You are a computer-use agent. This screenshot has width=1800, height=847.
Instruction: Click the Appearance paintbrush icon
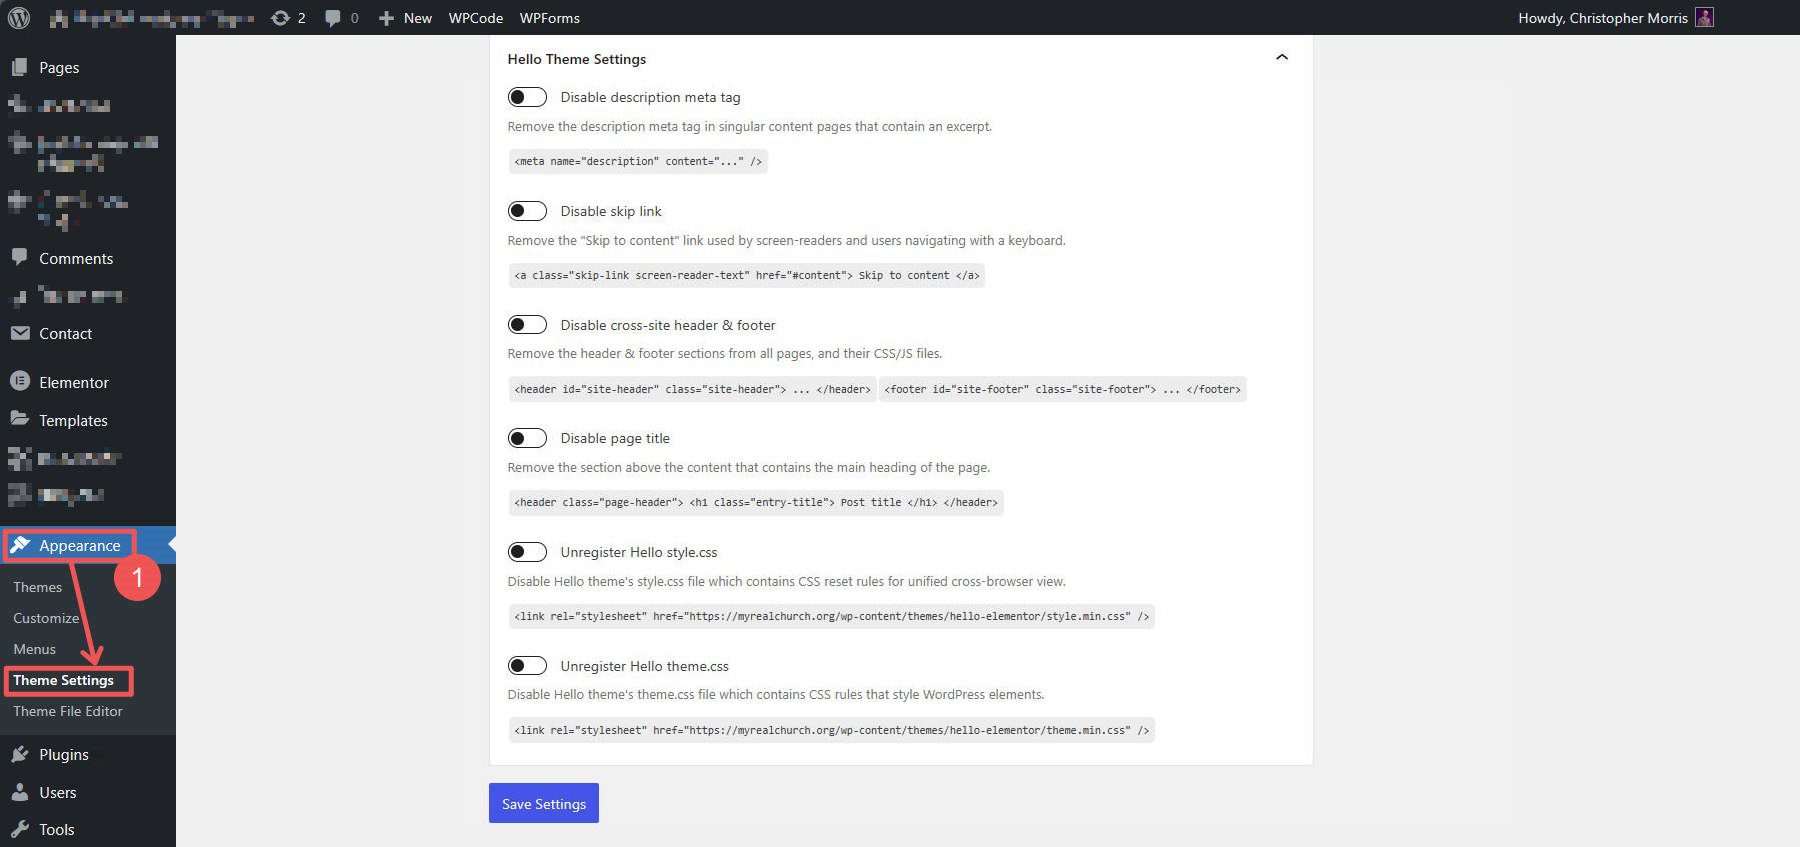point(22,544)
